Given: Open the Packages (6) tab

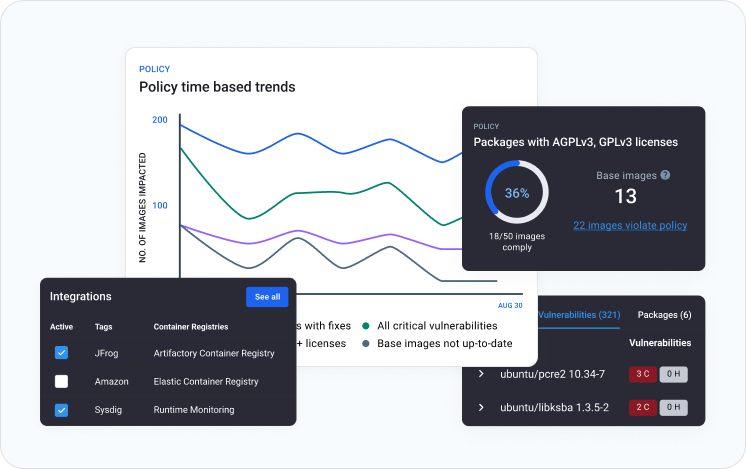Looking at the screenshot, I should pyautogui.click(x=664, y=315).
